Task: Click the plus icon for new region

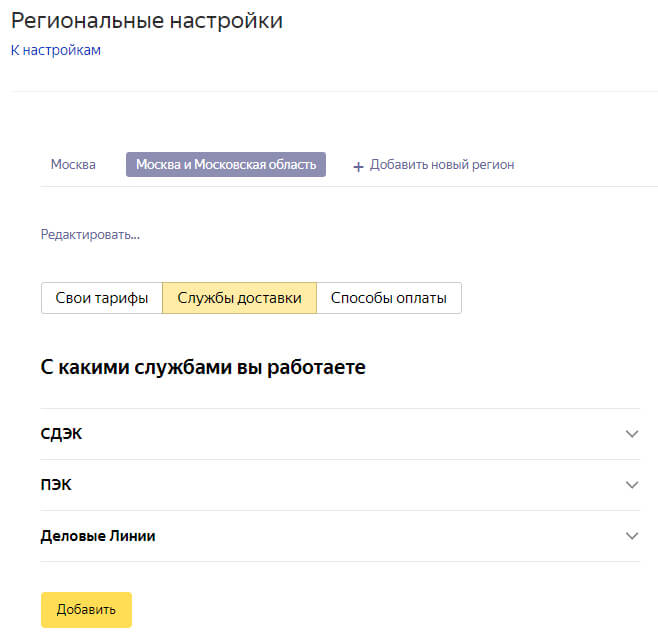Action: tap(358, 166)
